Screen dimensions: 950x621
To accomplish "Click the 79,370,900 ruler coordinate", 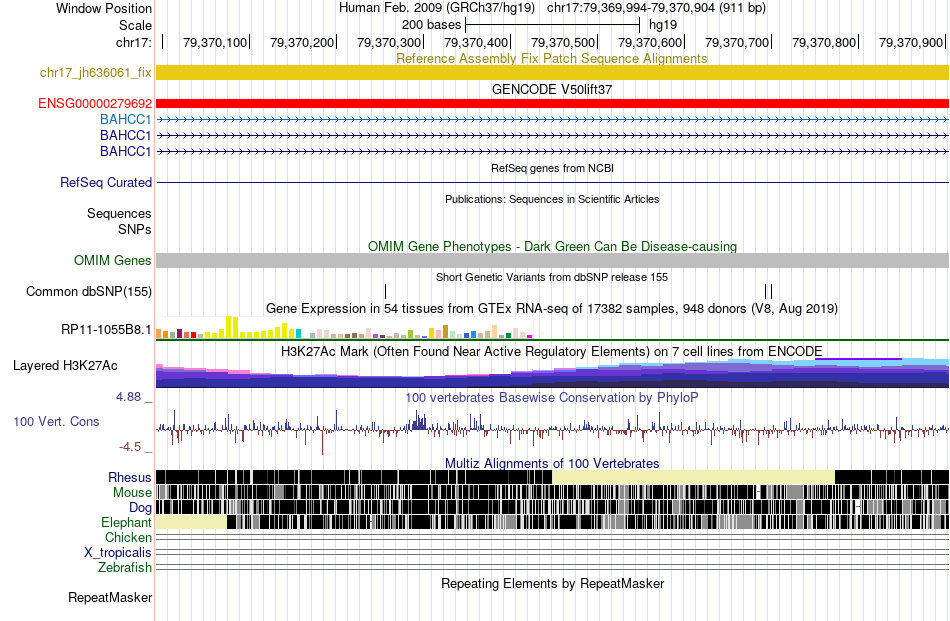I will click(x=911, y=42).
